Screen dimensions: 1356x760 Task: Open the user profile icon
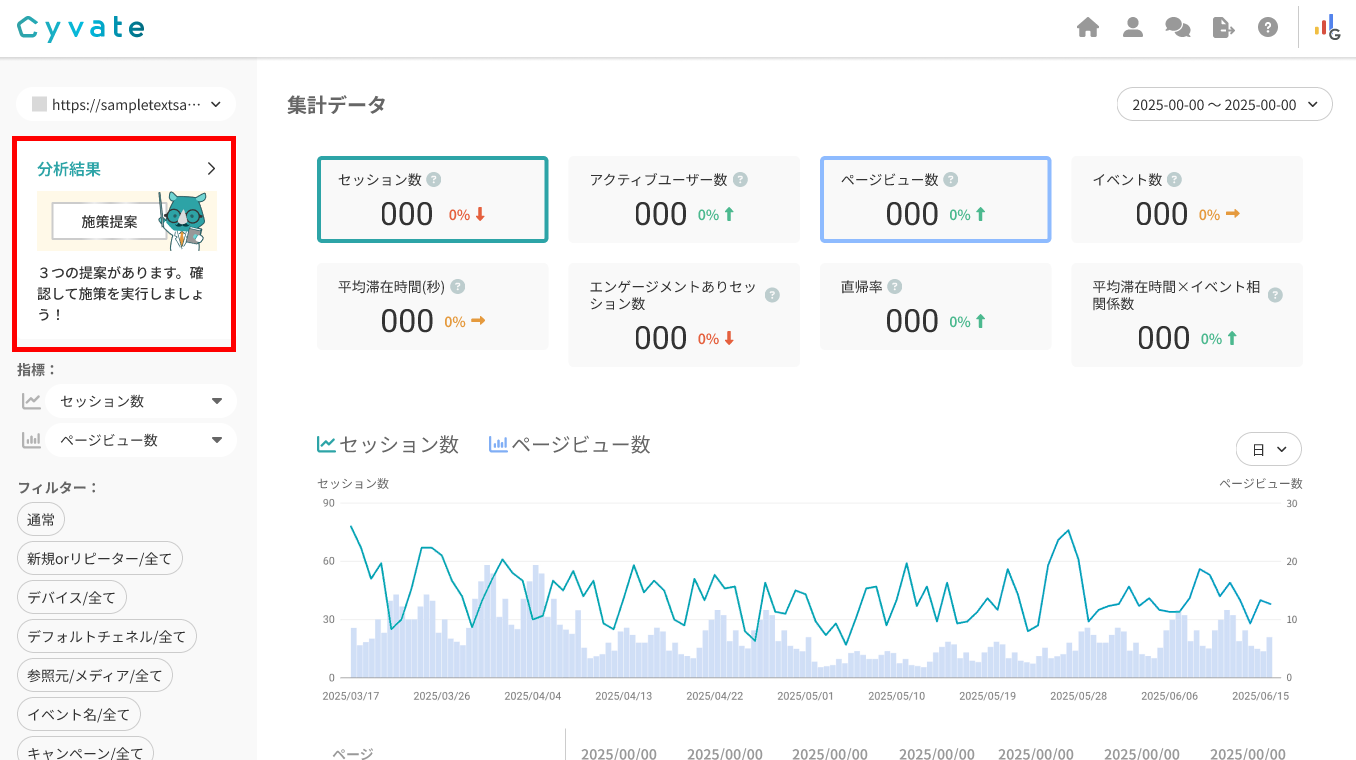pyautogui.click(x=1132, y=28)
